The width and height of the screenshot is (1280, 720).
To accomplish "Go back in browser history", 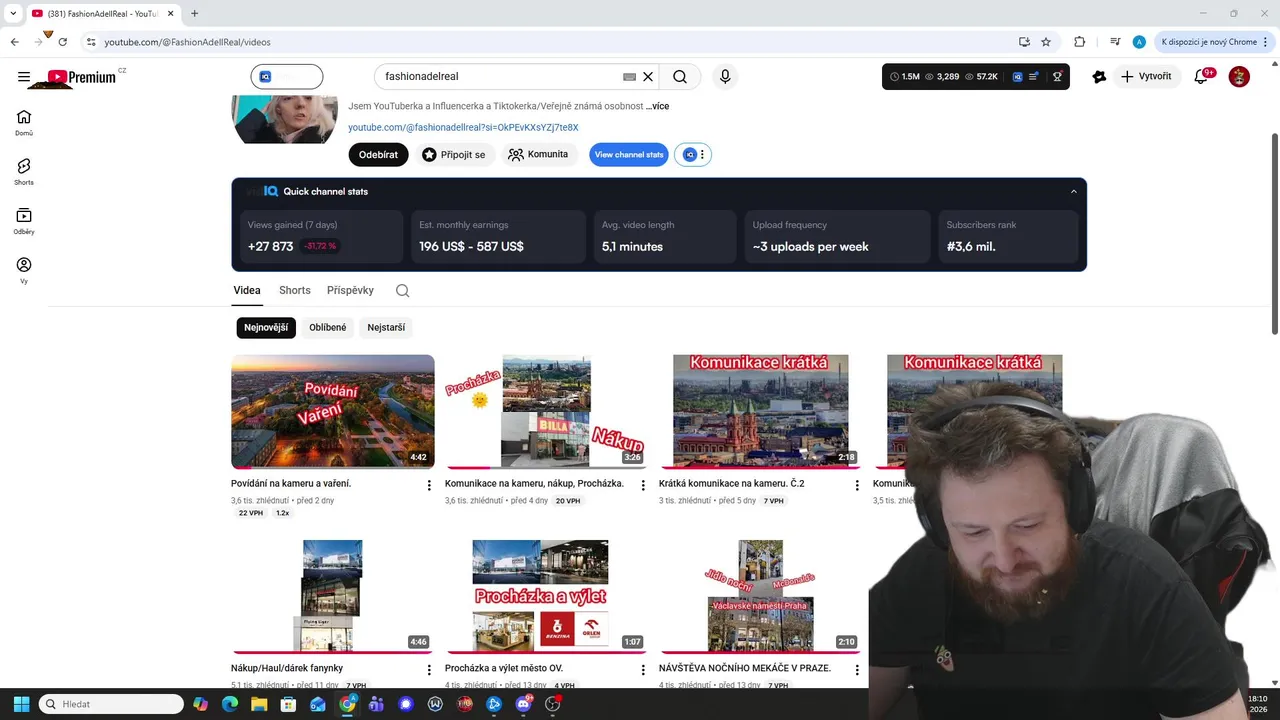I will tap(15, 42).
